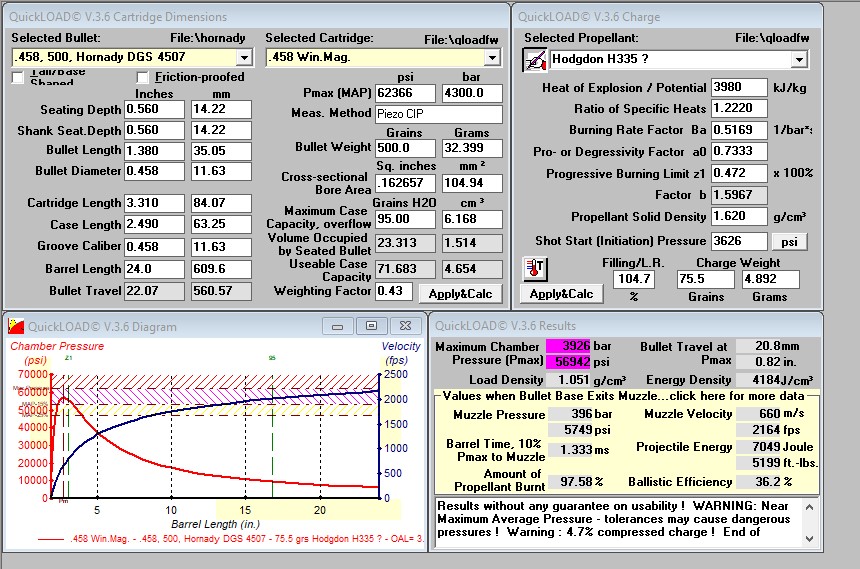This screenshot has width=860, height=569.
Task: Click the Burning Rate Factor Ba field
Action: click(739, 130)
